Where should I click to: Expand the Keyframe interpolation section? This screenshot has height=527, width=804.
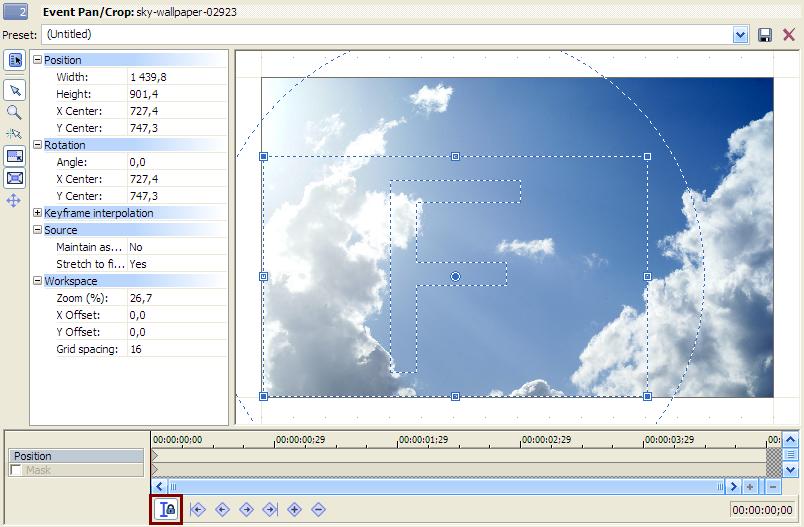(x=38, y=213)
